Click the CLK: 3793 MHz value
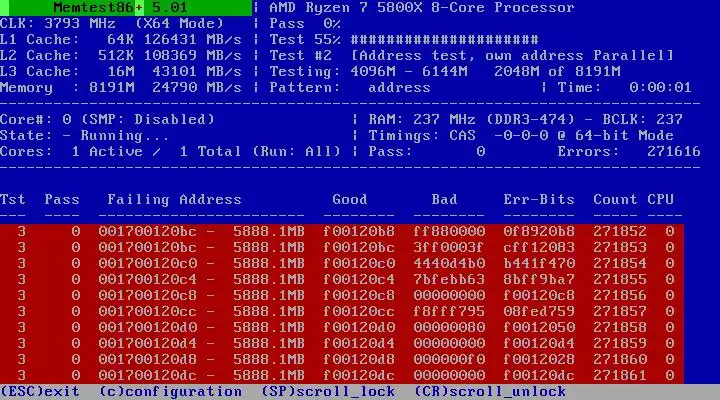The height and width of the screenshot is (400, 720). coord(58,23)
